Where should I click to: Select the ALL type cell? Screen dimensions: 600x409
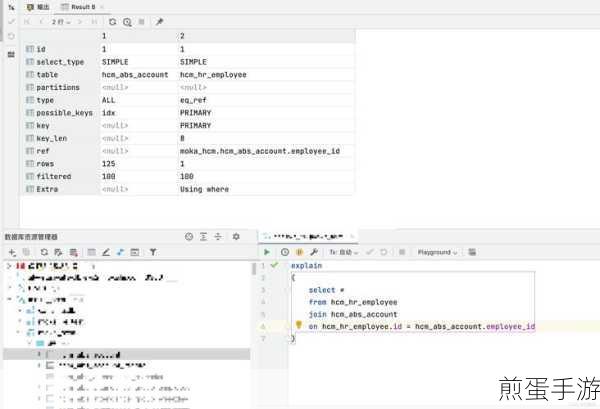click(138, 100)
